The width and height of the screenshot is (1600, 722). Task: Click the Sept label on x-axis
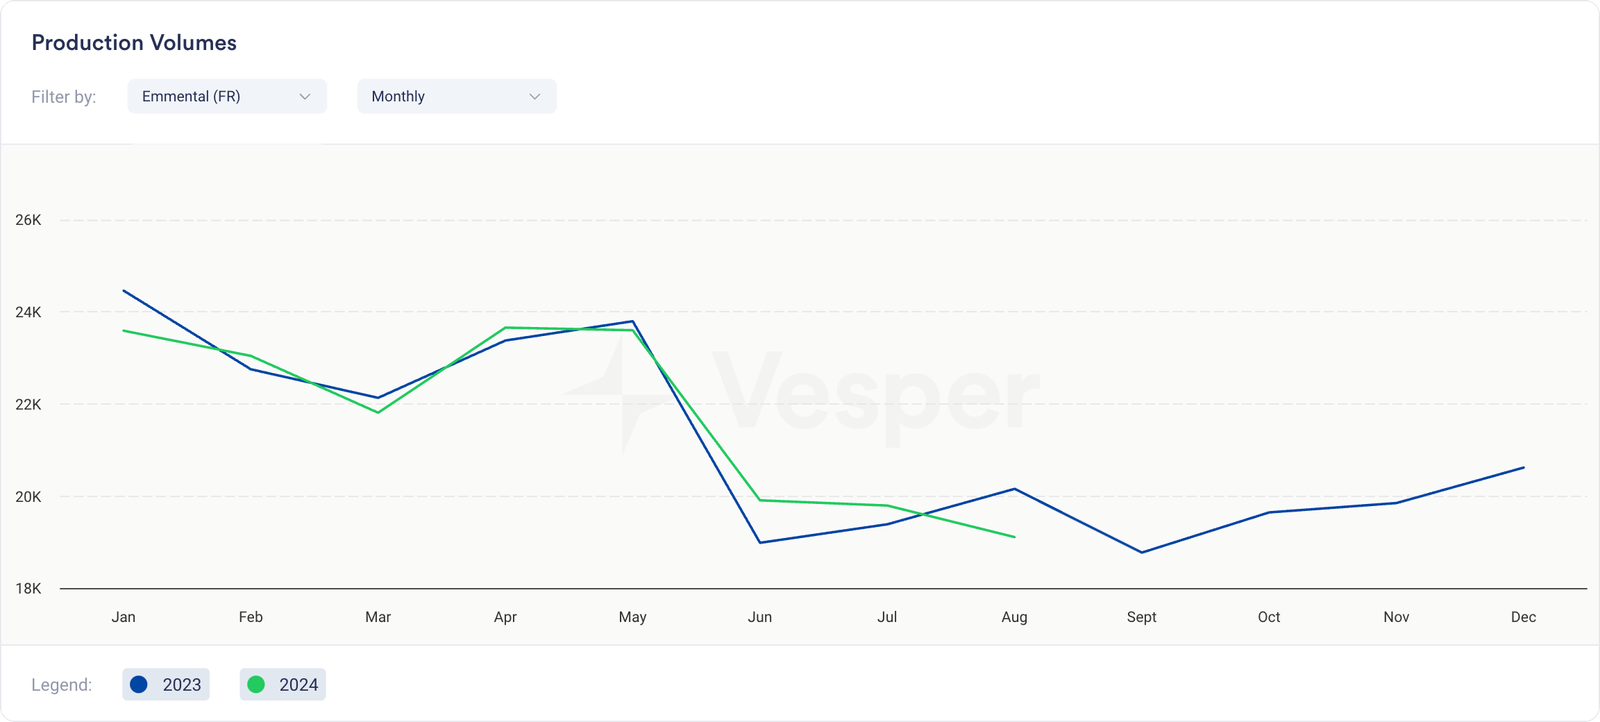coord(1141,617)
